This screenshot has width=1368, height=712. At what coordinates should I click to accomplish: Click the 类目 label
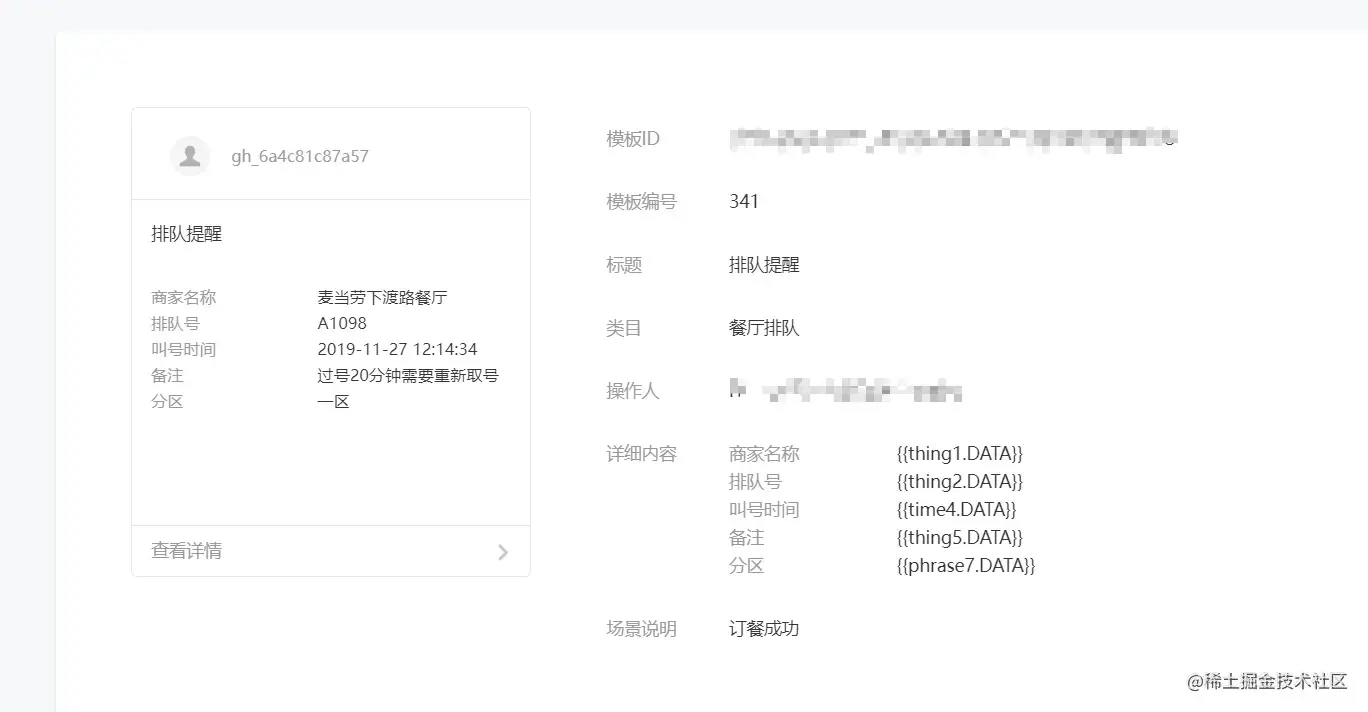[624, 328]
